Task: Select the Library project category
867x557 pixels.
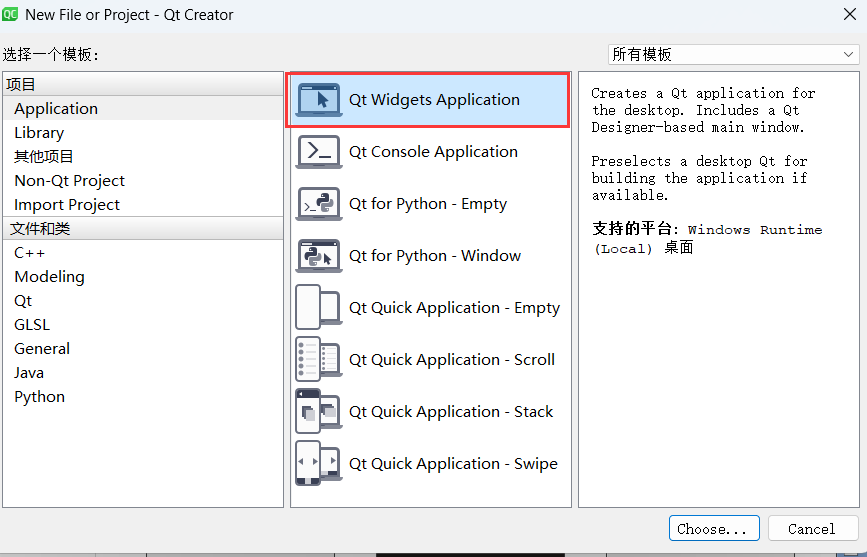Action: pyautogui.click(x=143, y=133)
